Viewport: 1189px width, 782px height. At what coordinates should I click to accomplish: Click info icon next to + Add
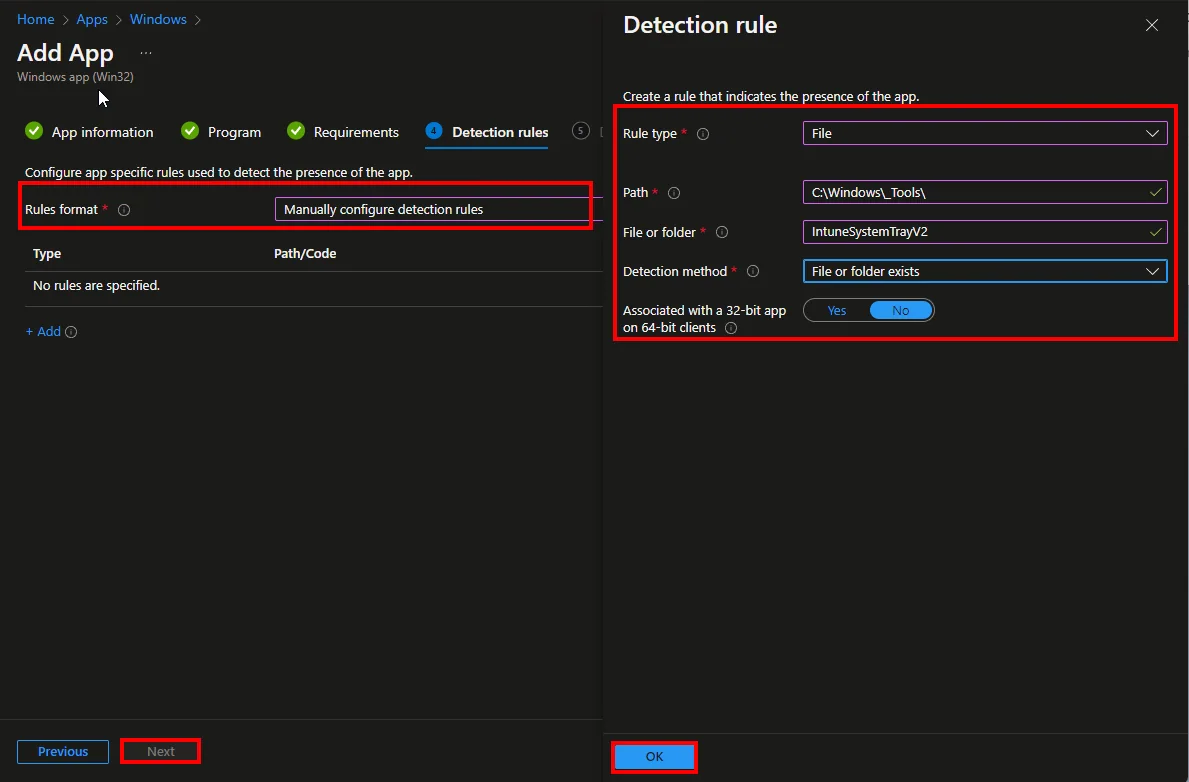71,332
